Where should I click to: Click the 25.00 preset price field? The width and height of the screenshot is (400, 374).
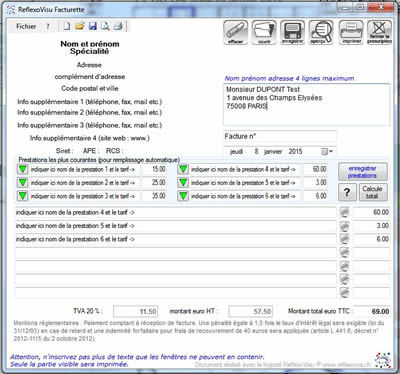pos(155,183)
